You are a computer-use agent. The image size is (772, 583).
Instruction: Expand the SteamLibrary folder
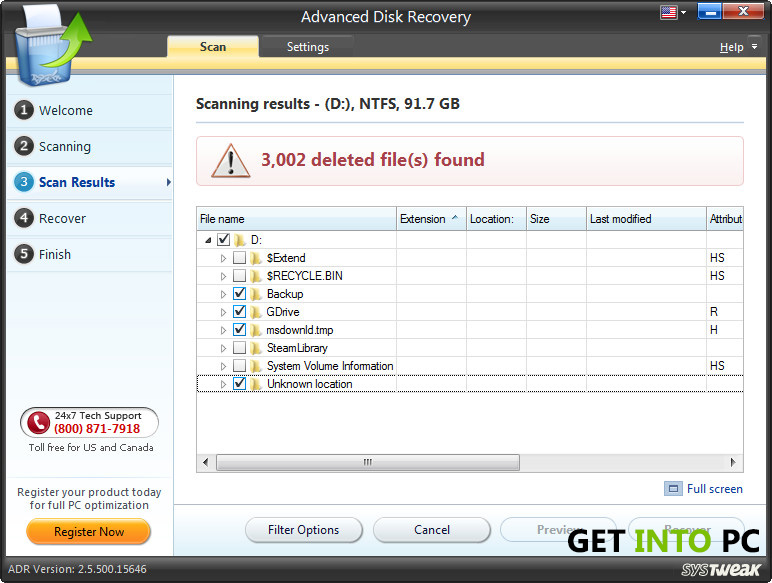coord(223,348)
